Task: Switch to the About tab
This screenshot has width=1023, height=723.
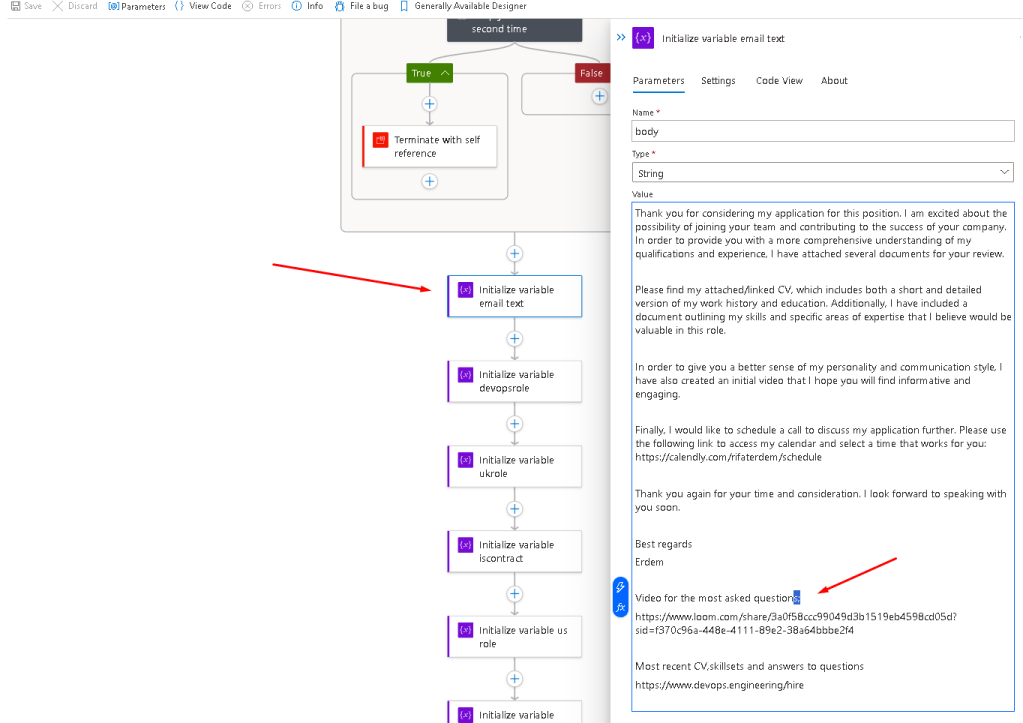Action: (x=834, y=80)
